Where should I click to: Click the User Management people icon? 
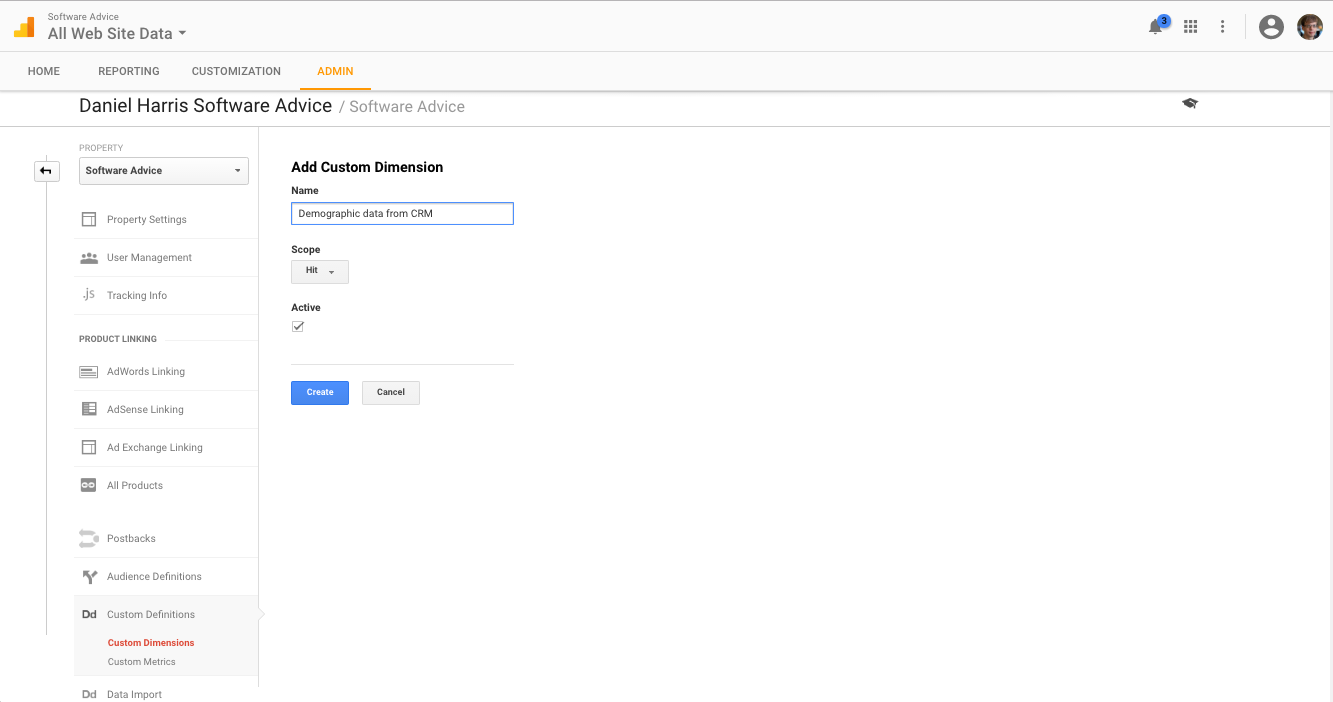tap(88, 258)
